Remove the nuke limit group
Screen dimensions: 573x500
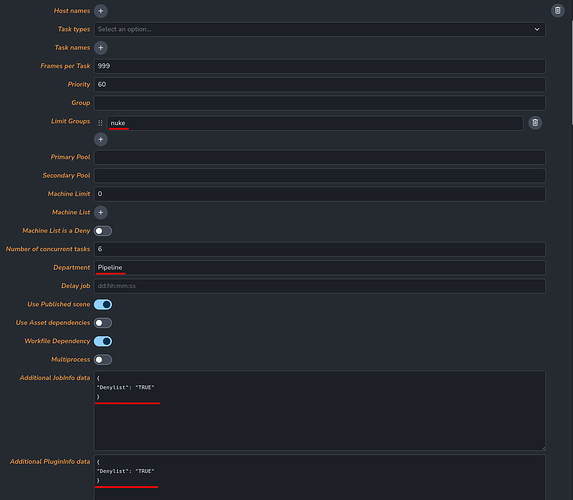[x=535, y=123]
